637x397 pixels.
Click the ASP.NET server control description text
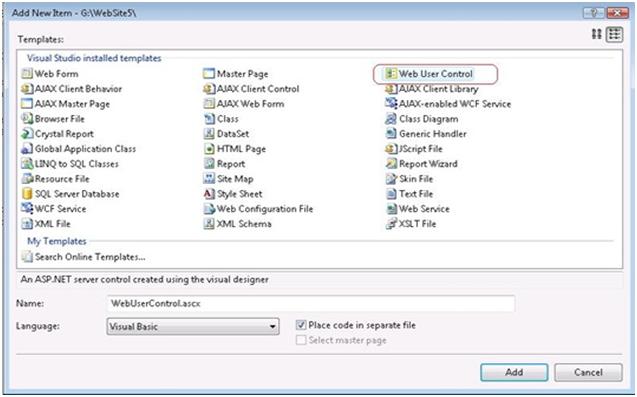[145, 280]
